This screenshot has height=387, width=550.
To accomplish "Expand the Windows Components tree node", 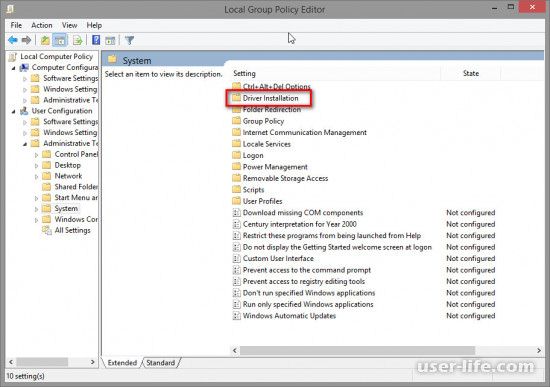I will pos(36,220).
